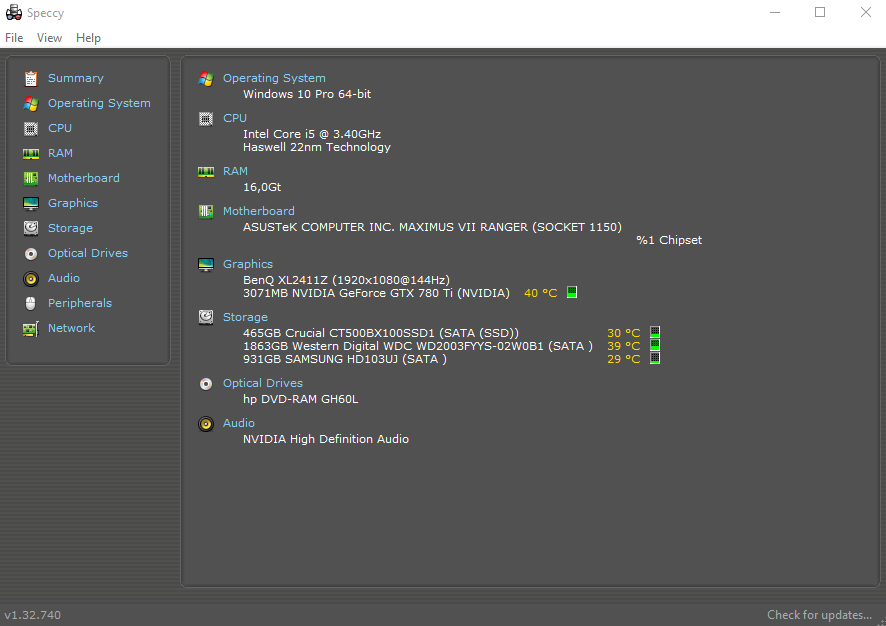View Peripherals from the sidebar

tap(80, 303)
